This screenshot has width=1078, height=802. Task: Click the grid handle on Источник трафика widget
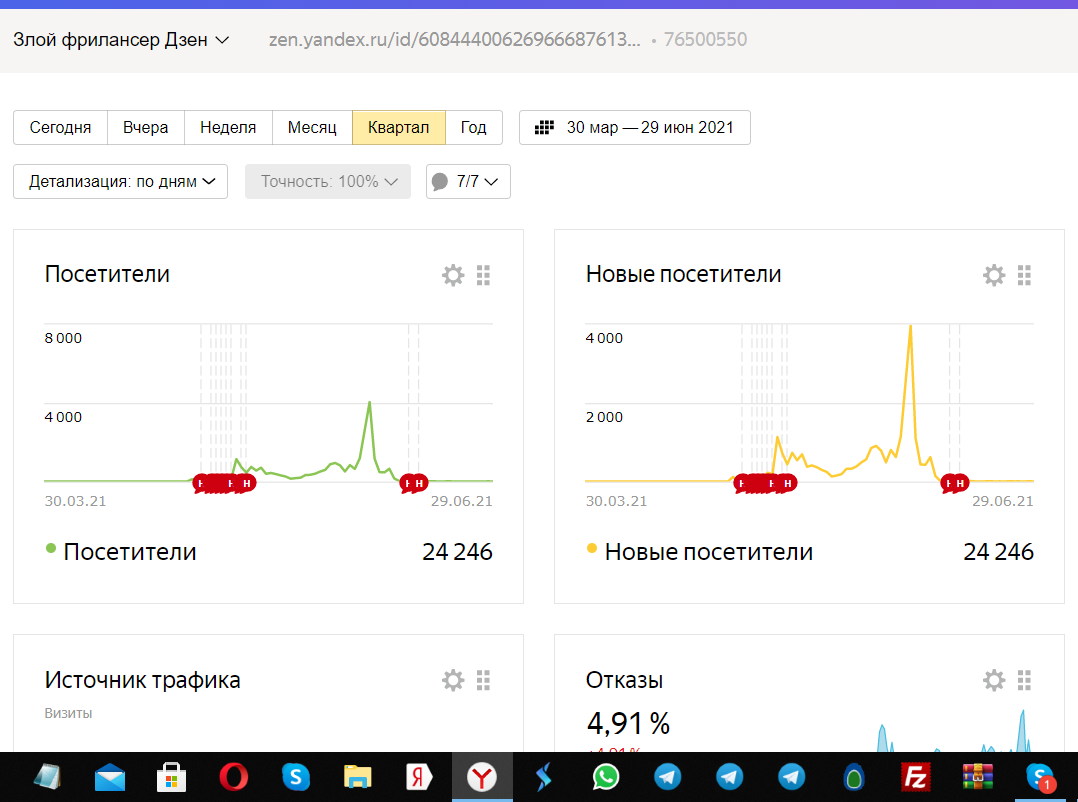[x=483, y=680]
